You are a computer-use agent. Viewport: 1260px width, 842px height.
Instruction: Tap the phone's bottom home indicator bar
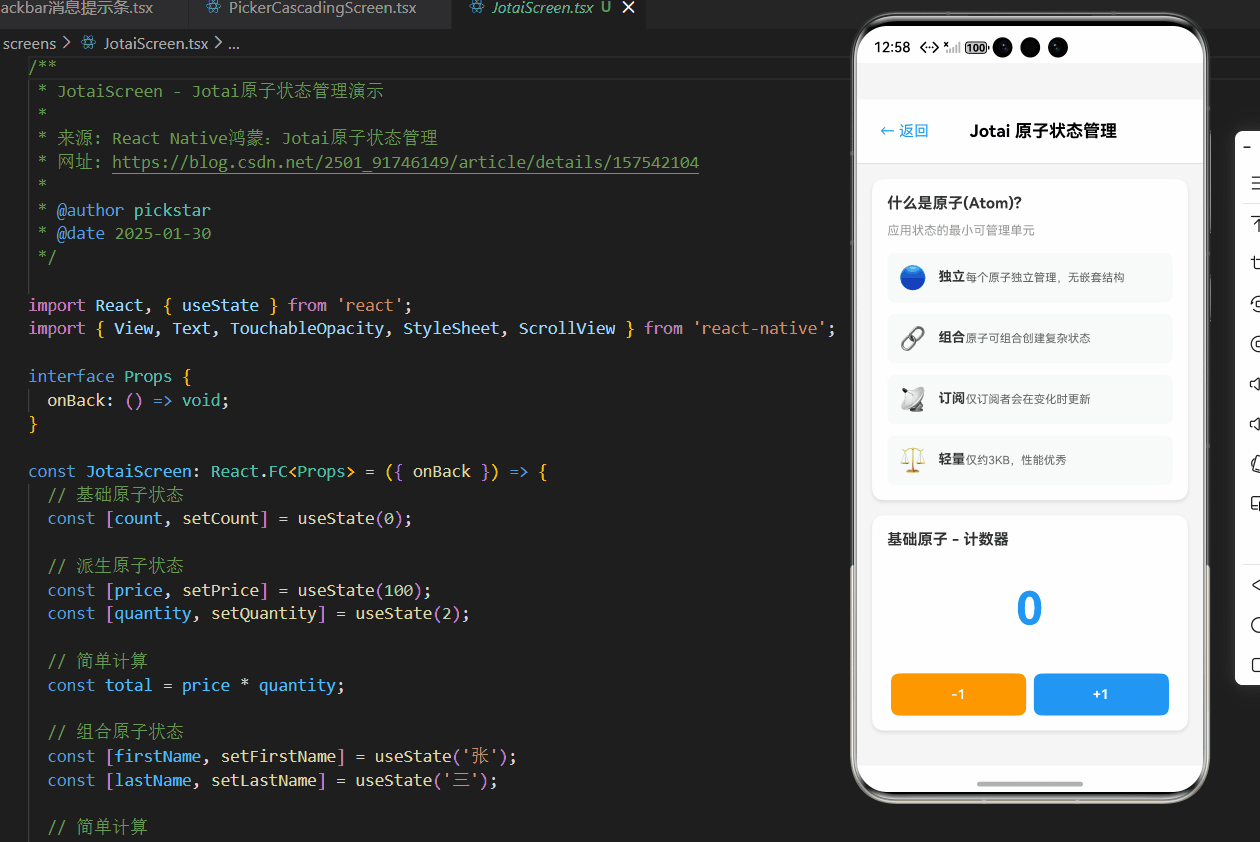[x=1030, y=784]
